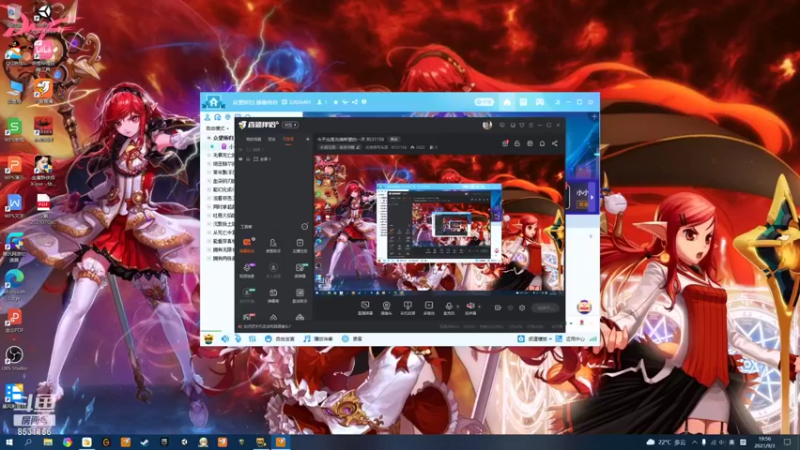Toggle visibility eye of full-screen source

241,159
